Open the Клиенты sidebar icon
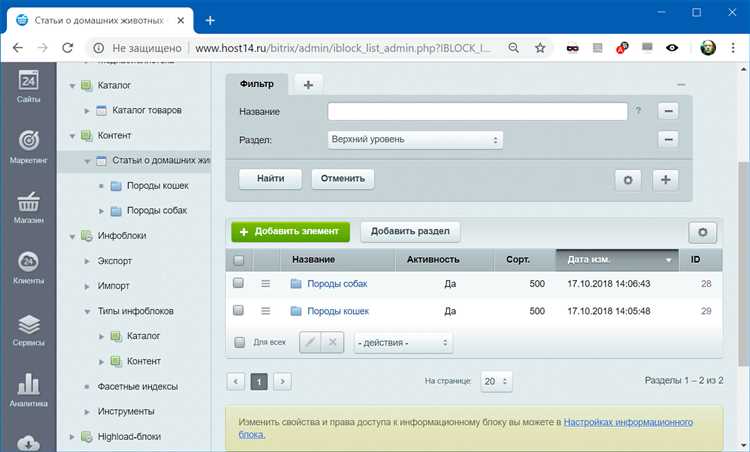The height and width of the screenshot is (452, 750). pyautogui.click(x=28, y=268)
